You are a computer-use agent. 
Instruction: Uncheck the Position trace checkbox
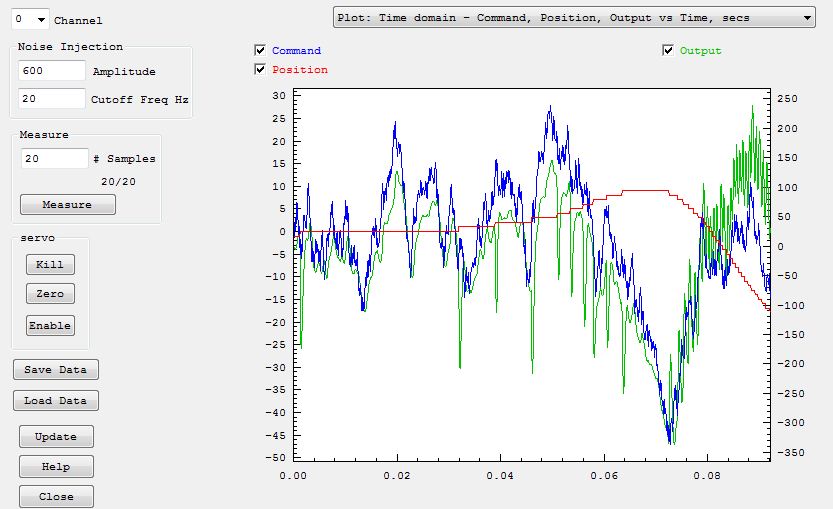click(261, 69)
